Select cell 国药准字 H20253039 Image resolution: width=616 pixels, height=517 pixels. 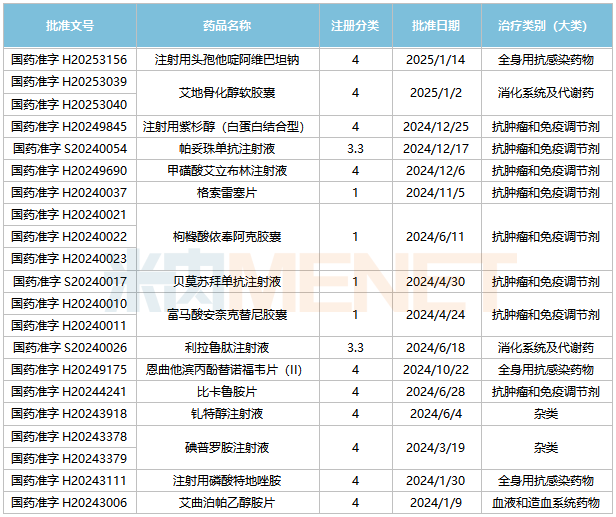69,82
